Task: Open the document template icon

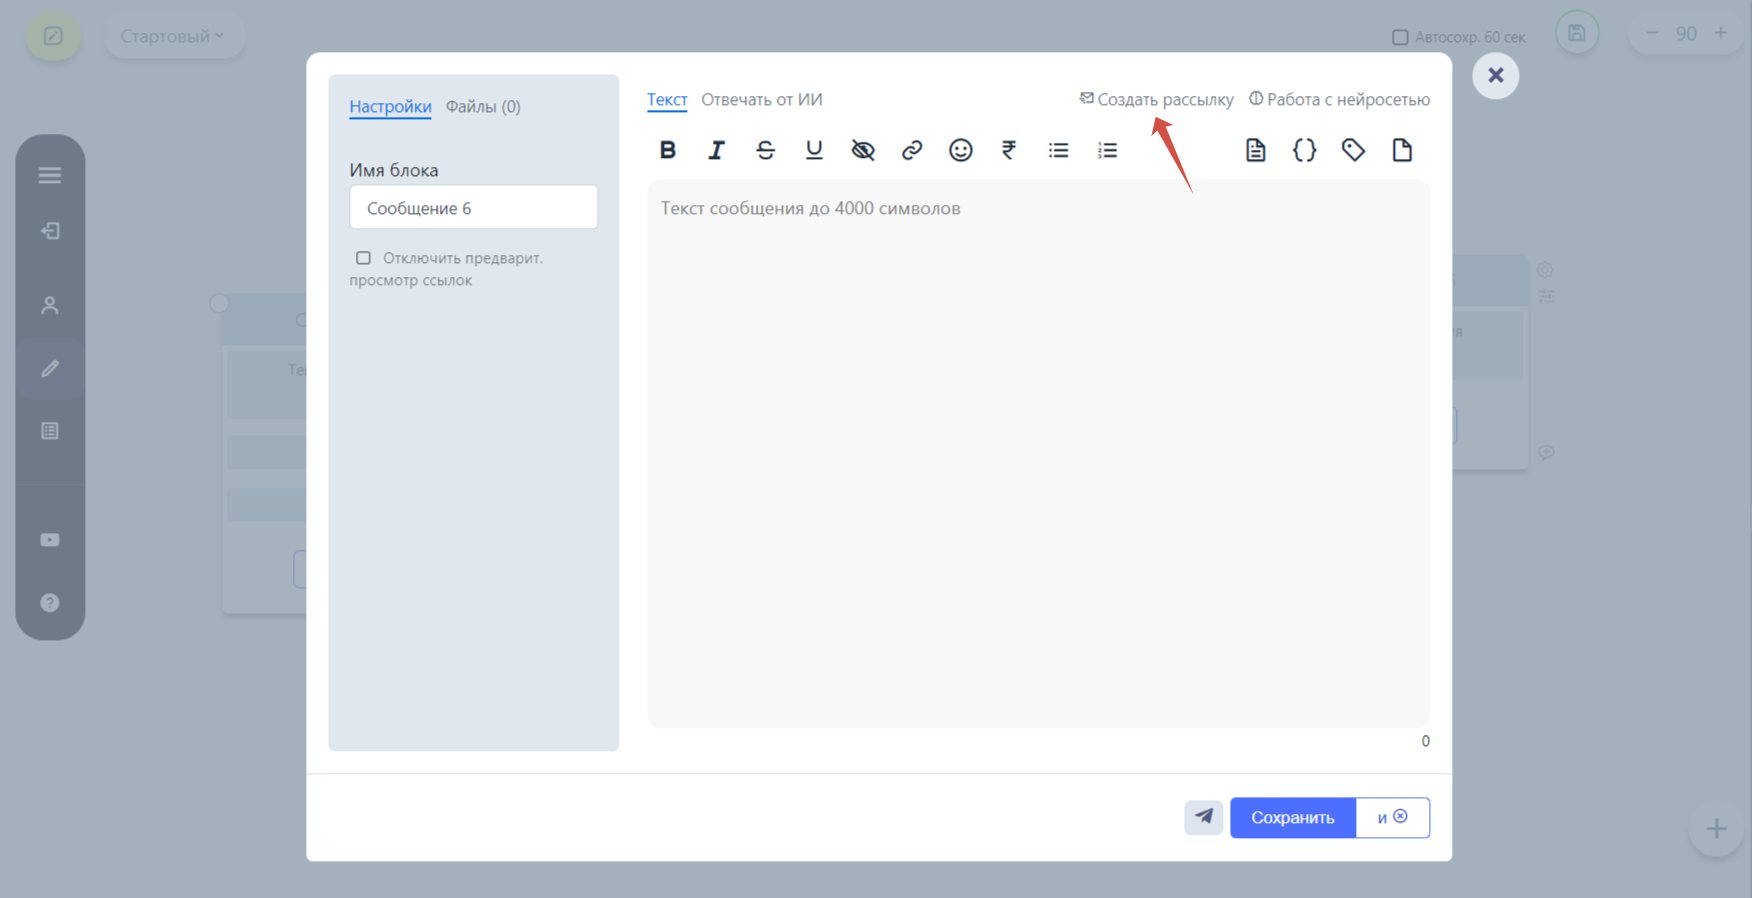Action: click(x=1255, y=150)
